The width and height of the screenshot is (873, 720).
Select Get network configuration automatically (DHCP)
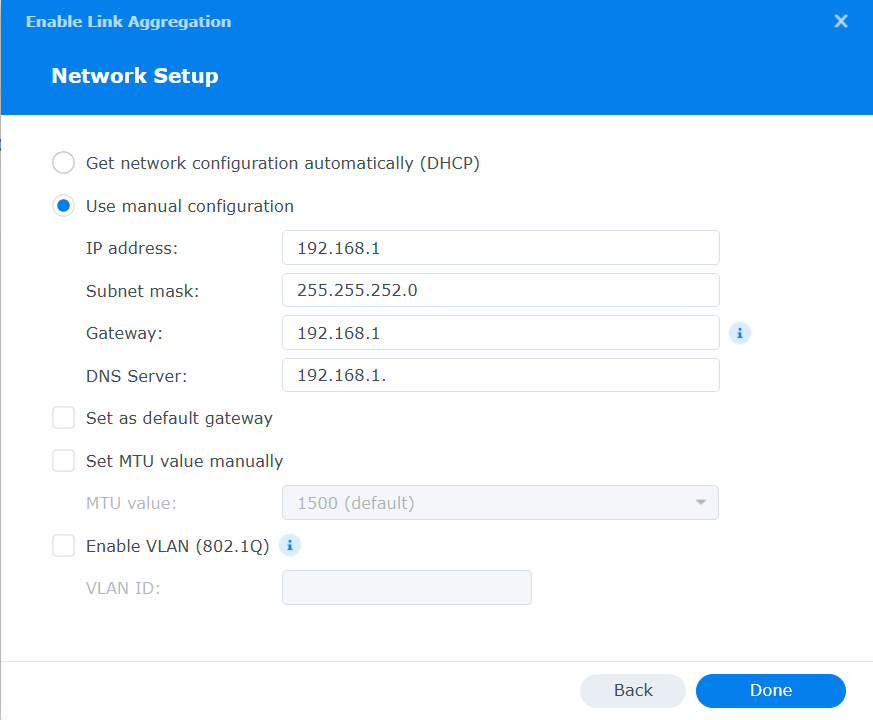tap(63, 163)
